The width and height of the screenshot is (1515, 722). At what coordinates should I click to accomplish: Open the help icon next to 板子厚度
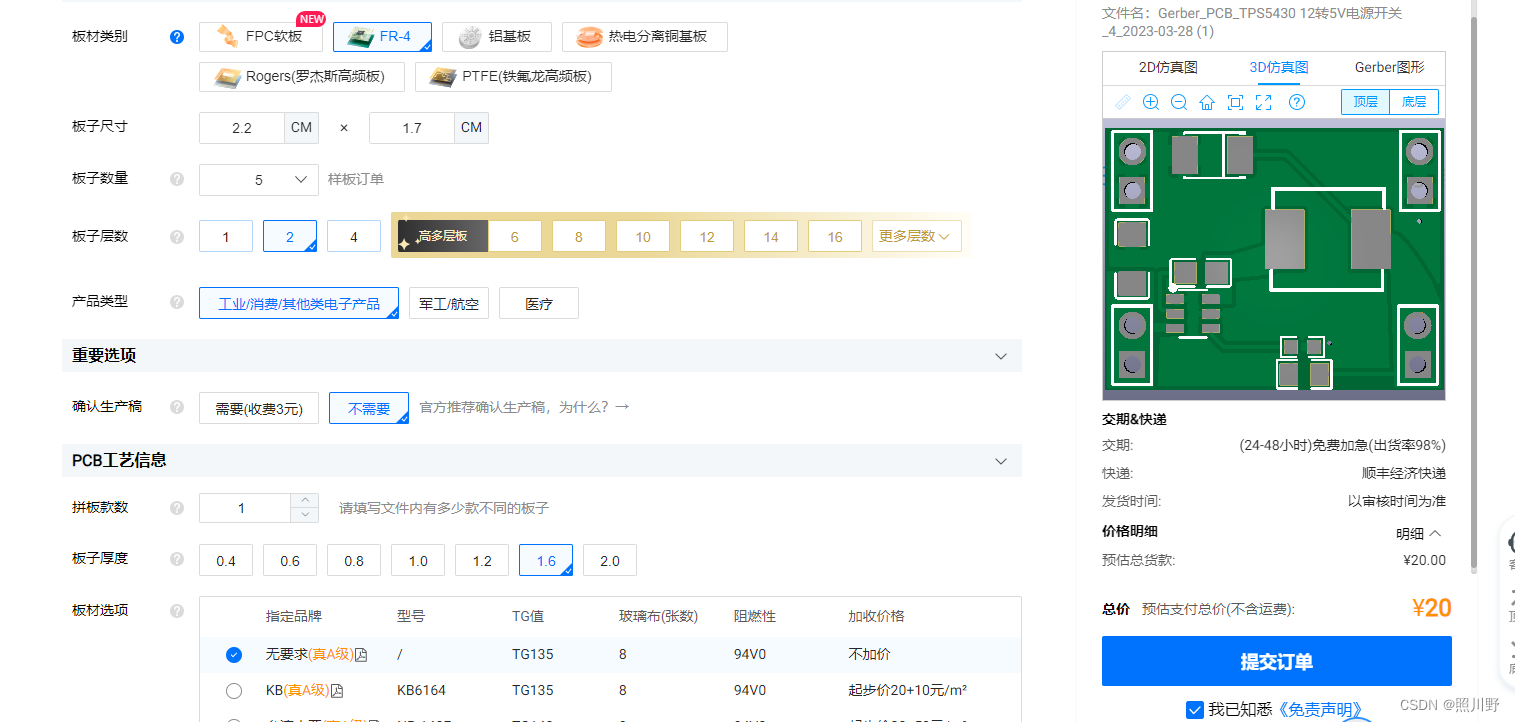177,559
